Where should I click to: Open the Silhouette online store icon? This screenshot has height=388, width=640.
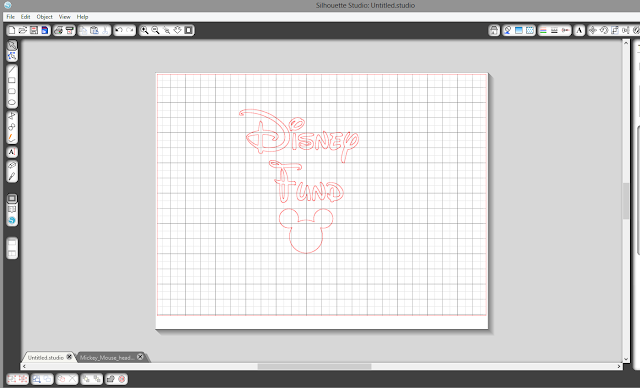pos(12,220)
